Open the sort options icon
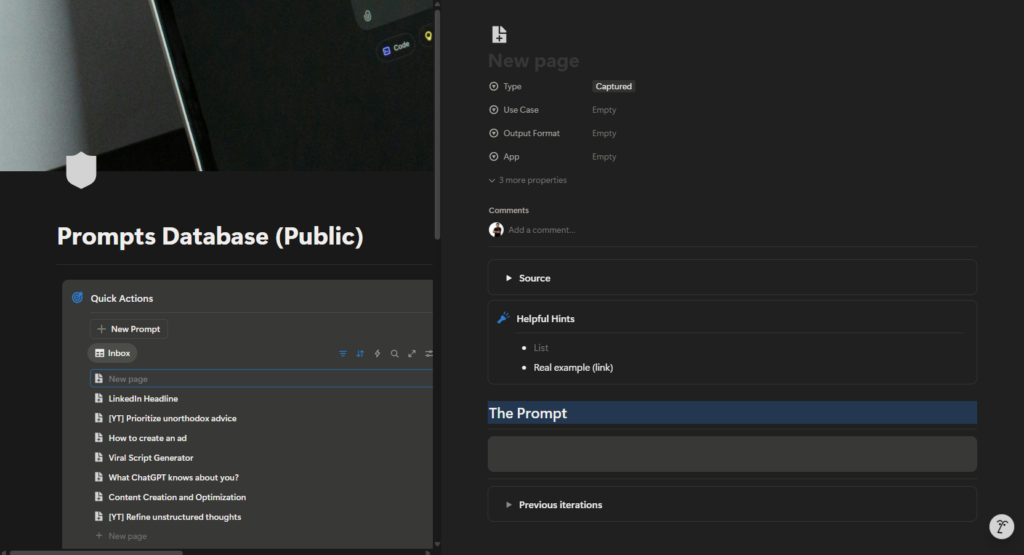Image resolution: width=1024 pixels, height=555 pixels. (360, 354)
